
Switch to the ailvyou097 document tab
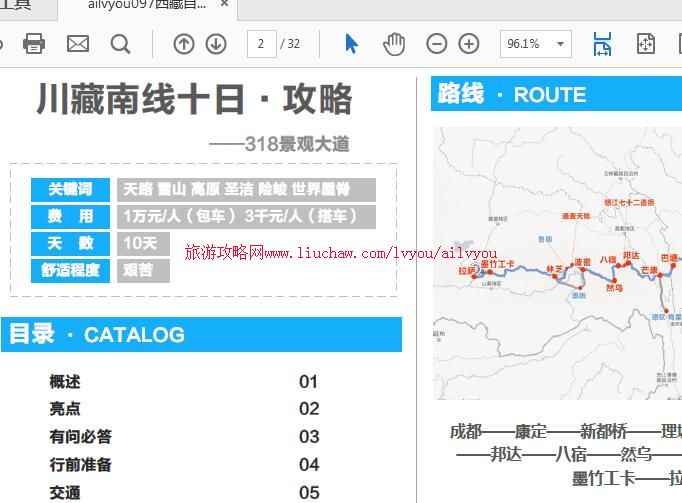click(x=147, y=5)
